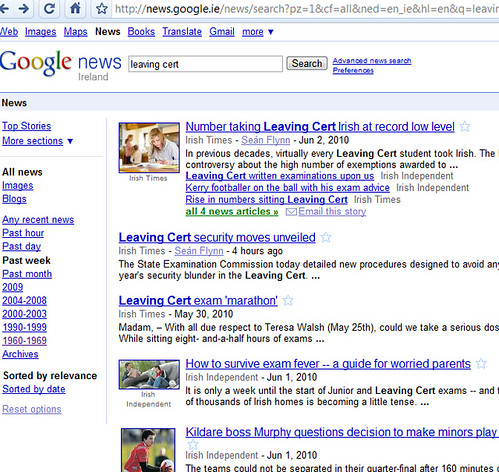Open Maps in the top navigation bar
Viewport: 499px width, 472px height.
(x=76, y=32)
